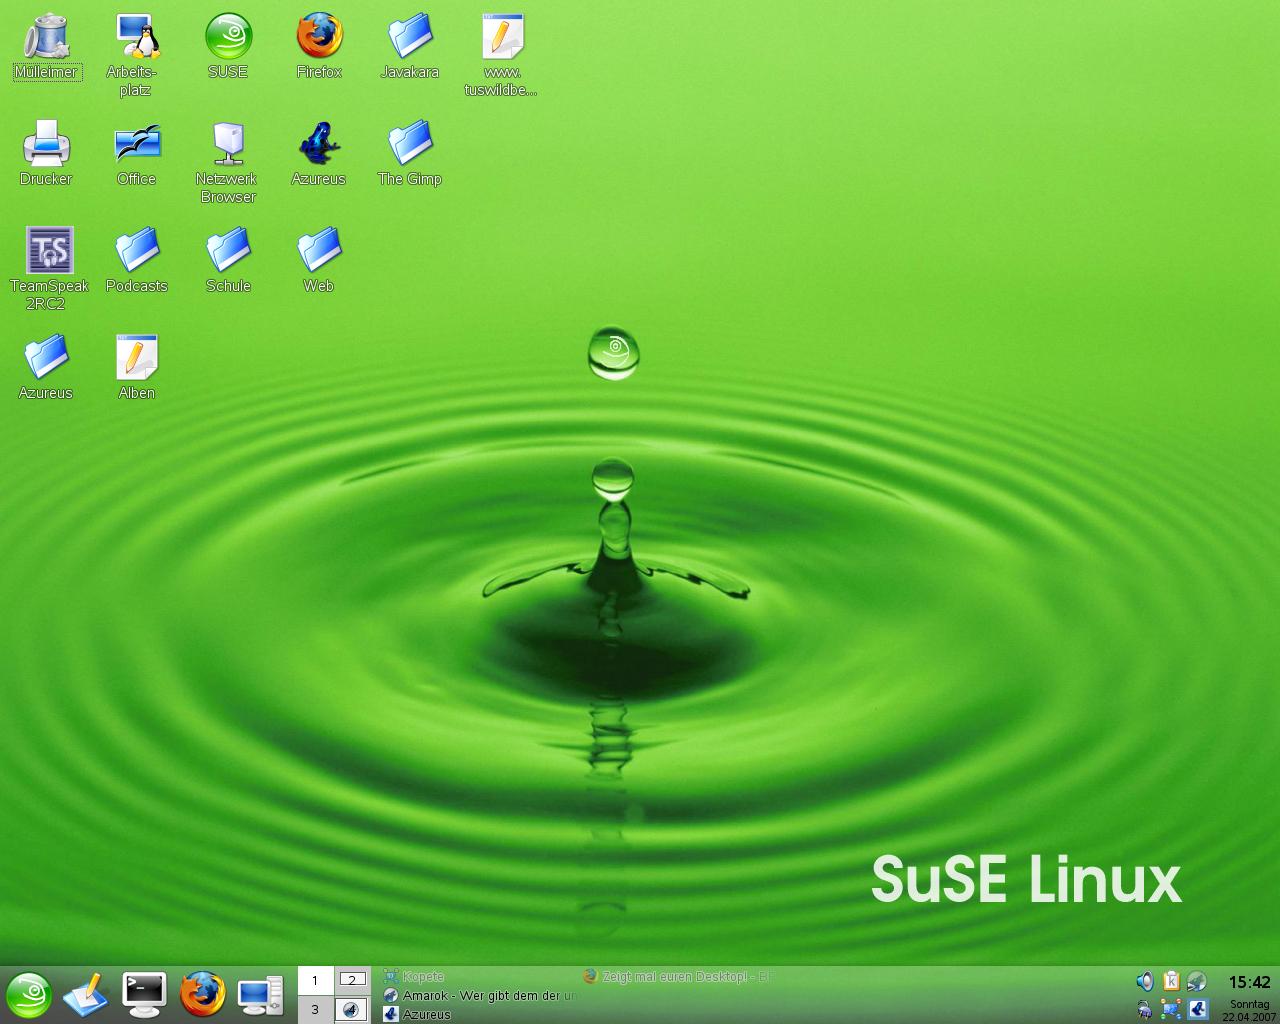Viewport: 1280px width, 1024px height.
Task: Switch to virtual desktop 3
Action: point(316,1009)
